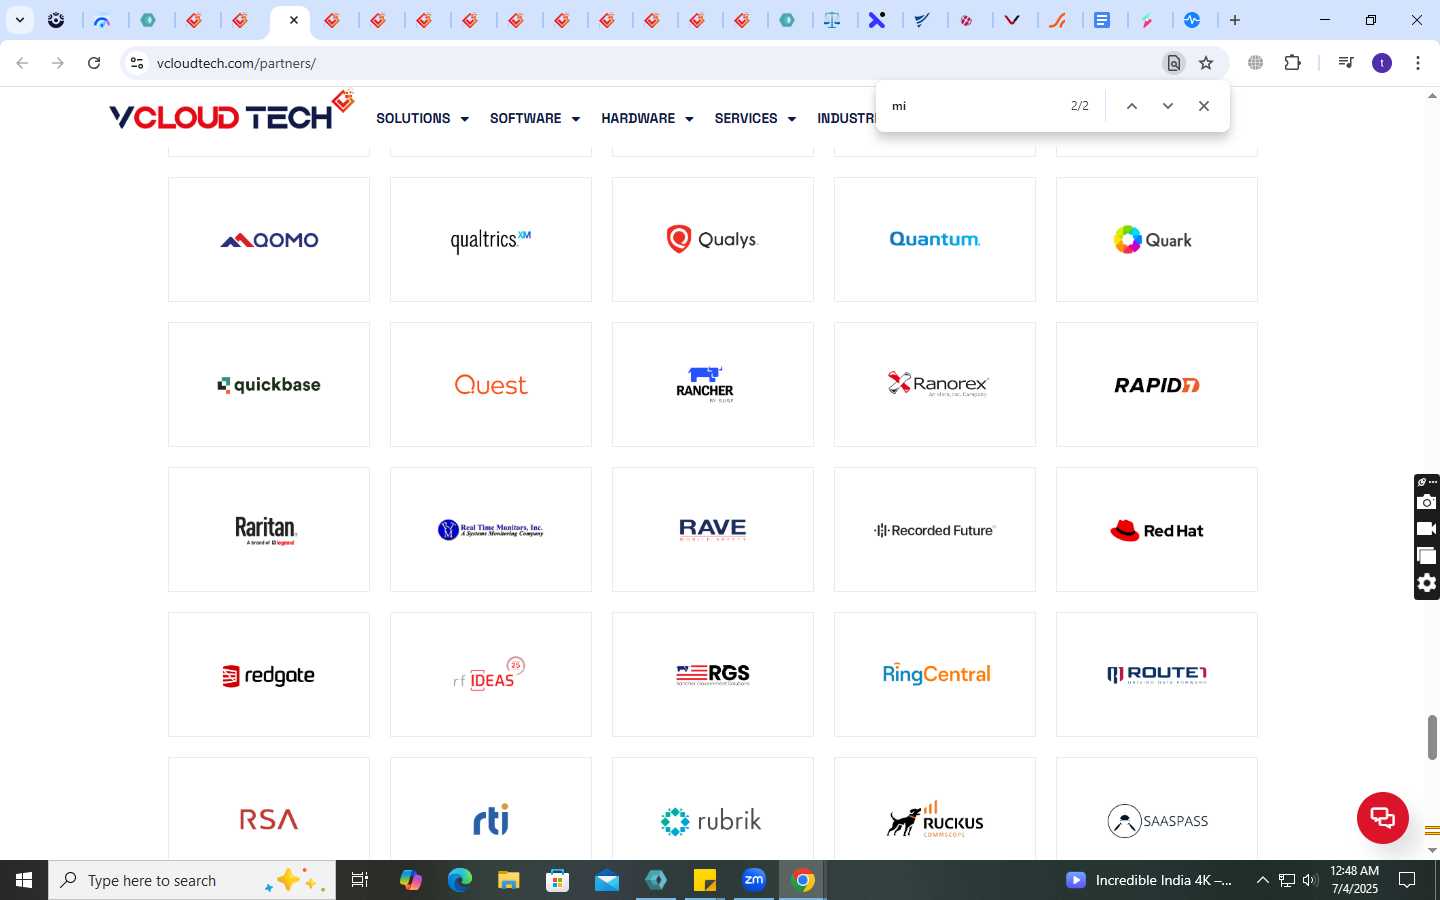Open the gear settings on side panel

click(1427, 583)
